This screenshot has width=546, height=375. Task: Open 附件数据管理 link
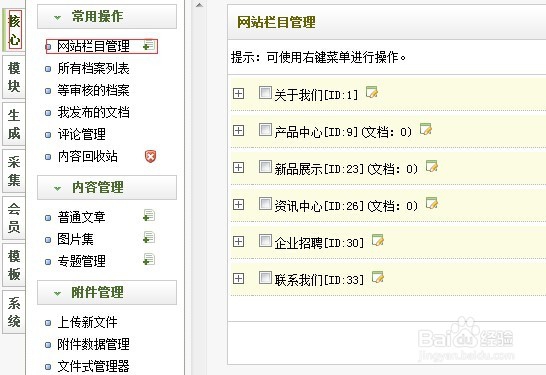(93, 344)
